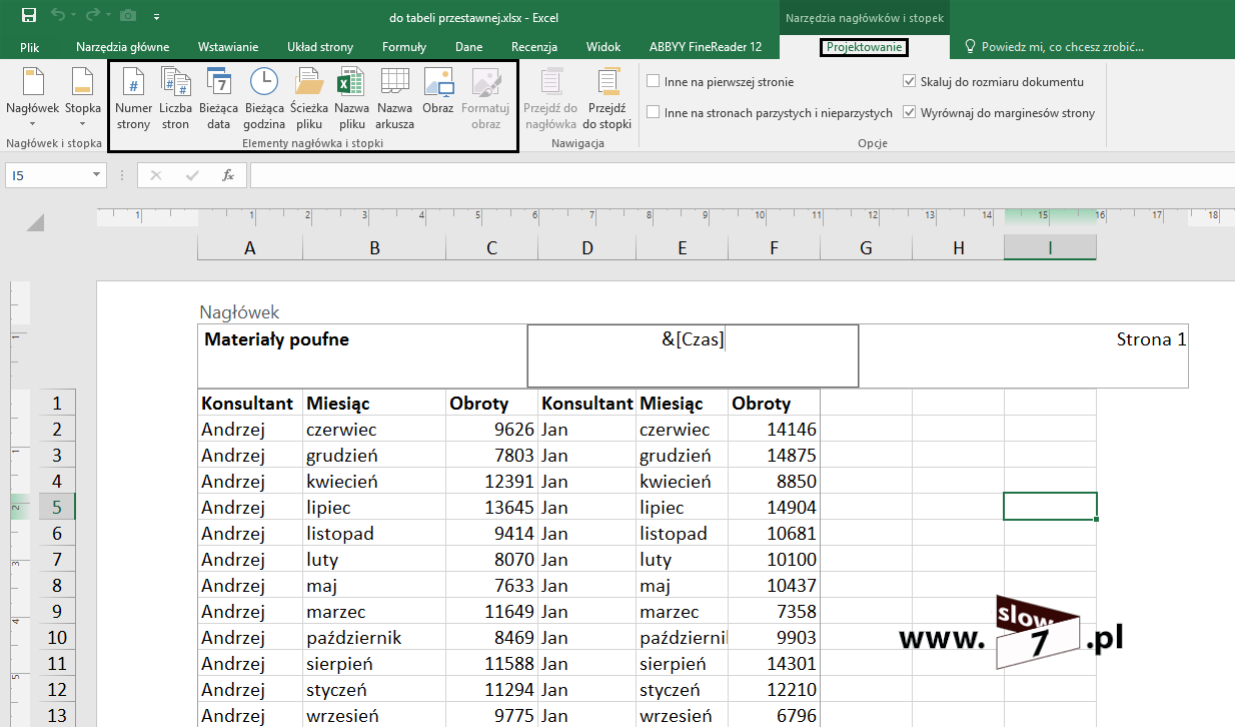Open the Name Box dropdown arrow
Image resolution: width=1235 pixels, height=727 pixels.
(97, 175)
